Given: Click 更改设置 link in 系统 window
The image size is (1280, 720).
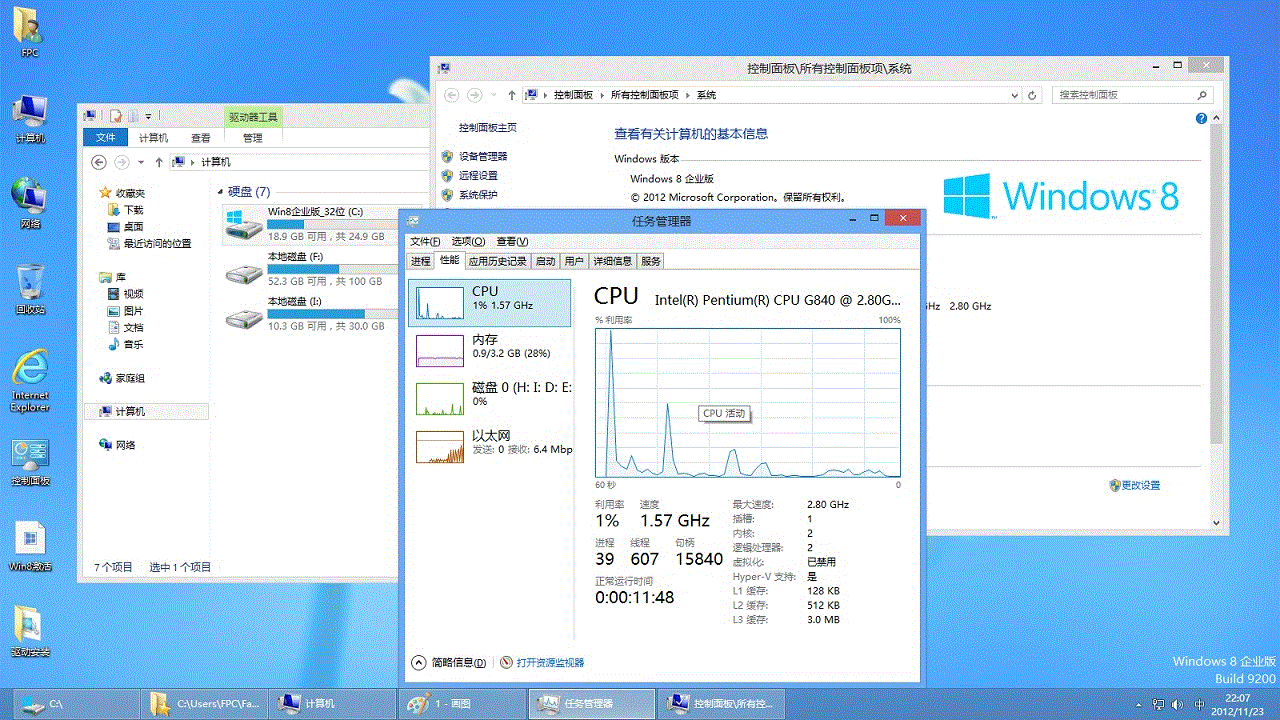Looking at the screenshot, I should click(x=1140, y=485).
